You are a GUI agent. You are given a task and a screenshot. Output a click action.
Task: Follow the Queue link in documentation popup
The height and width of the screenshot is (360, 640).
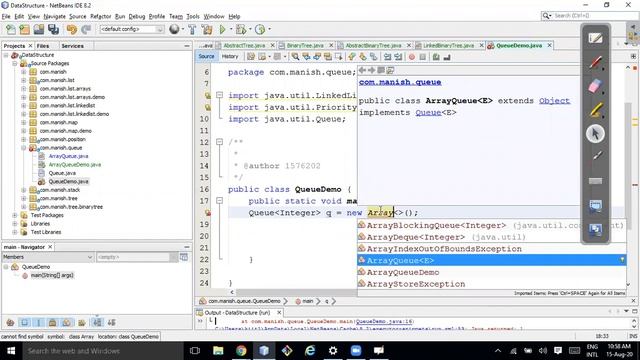[x=428, y=113]
